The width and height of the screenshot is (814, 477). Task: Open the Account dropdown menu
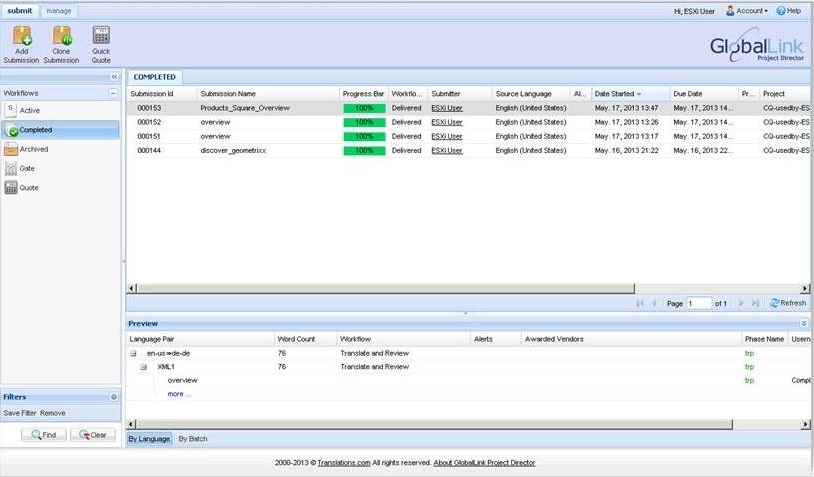[x=747, y=11]
